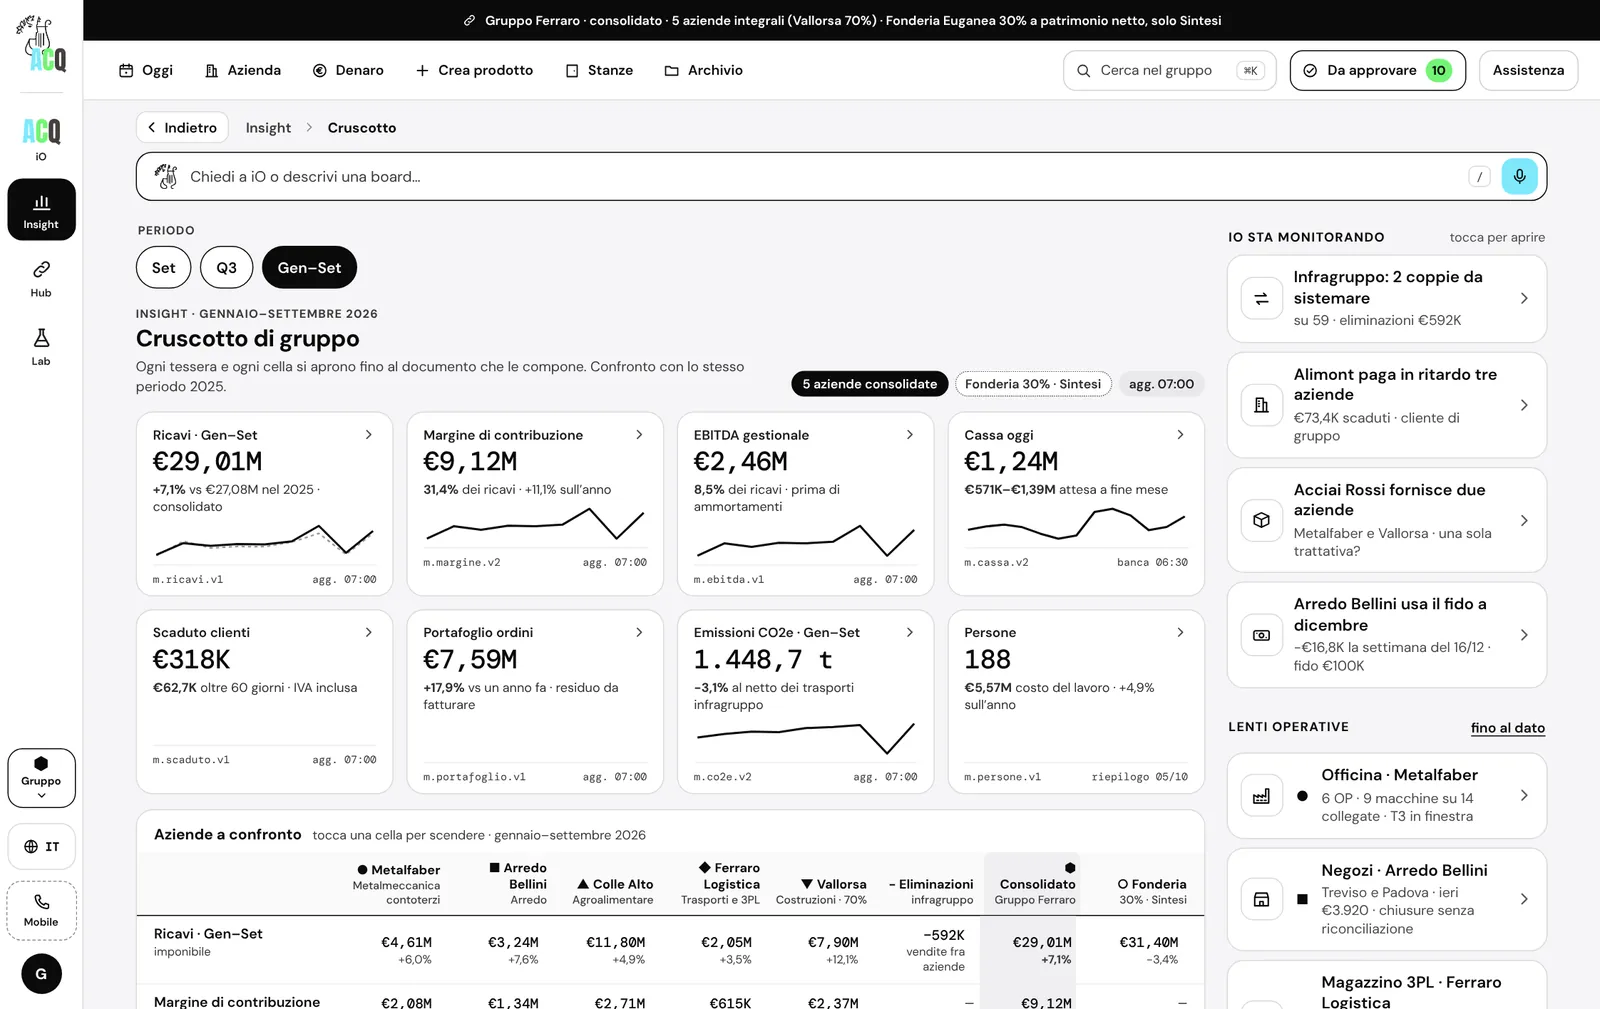Viewport: 1600px width, 1009px height.
Task: Click the Officina factory icon
Action: point(1262,796)
